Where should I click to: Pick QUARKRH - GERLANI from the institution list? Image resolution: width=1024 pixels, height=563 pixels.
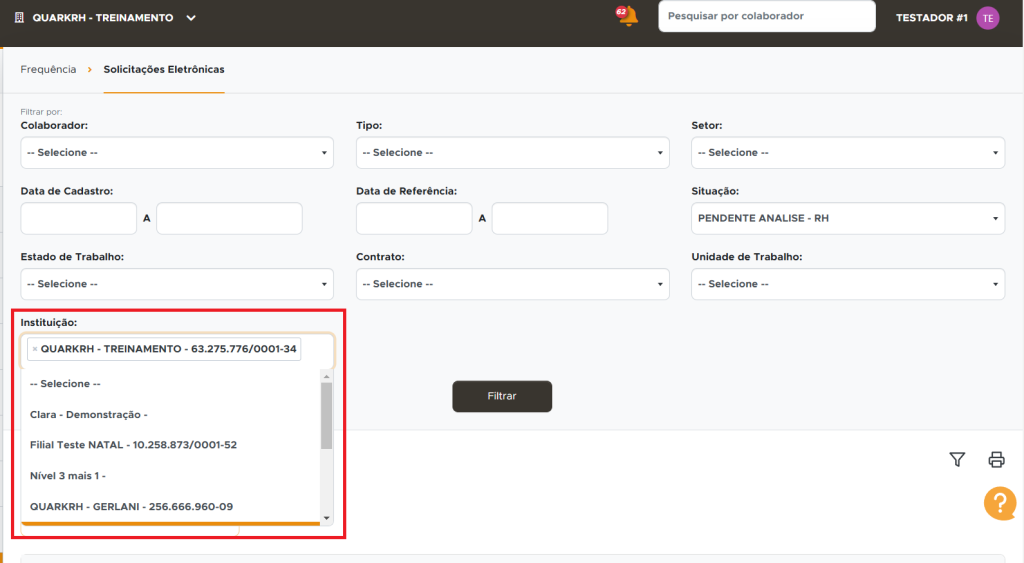131,506
